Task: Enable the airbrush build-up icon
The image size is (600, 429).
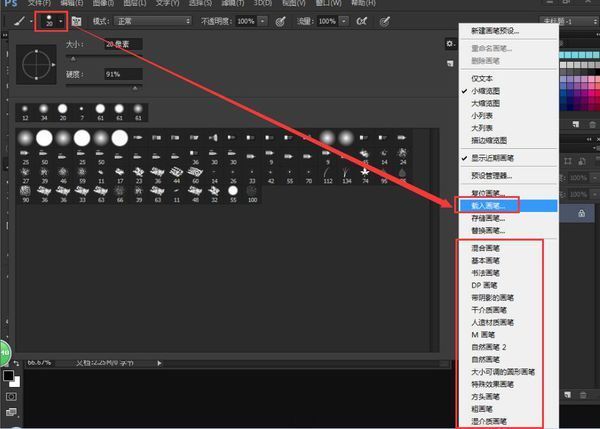Action: (x=363, y=20)
